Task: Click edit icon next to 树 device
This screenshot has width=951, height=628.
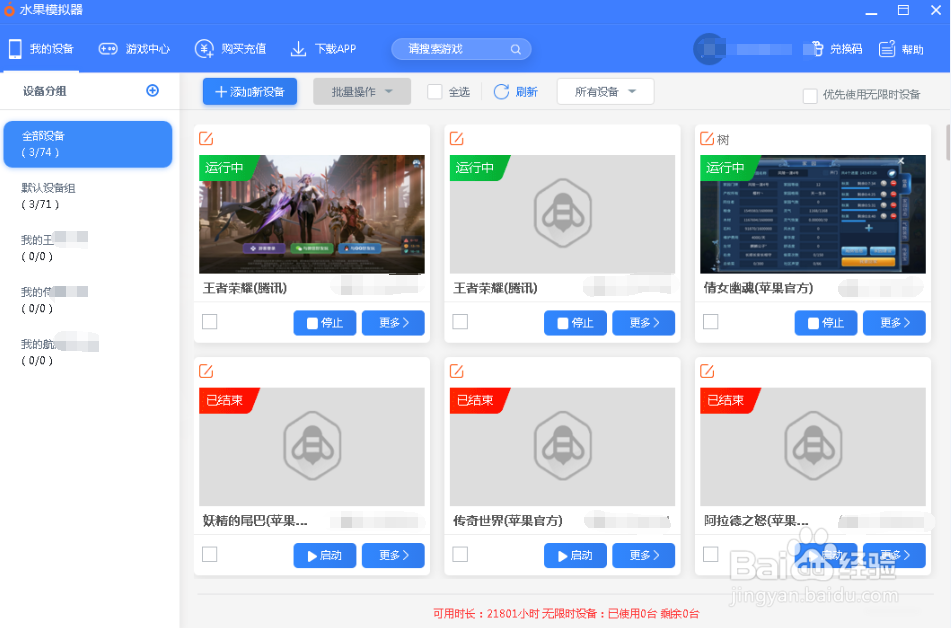Action: click(x=707, y=138)
